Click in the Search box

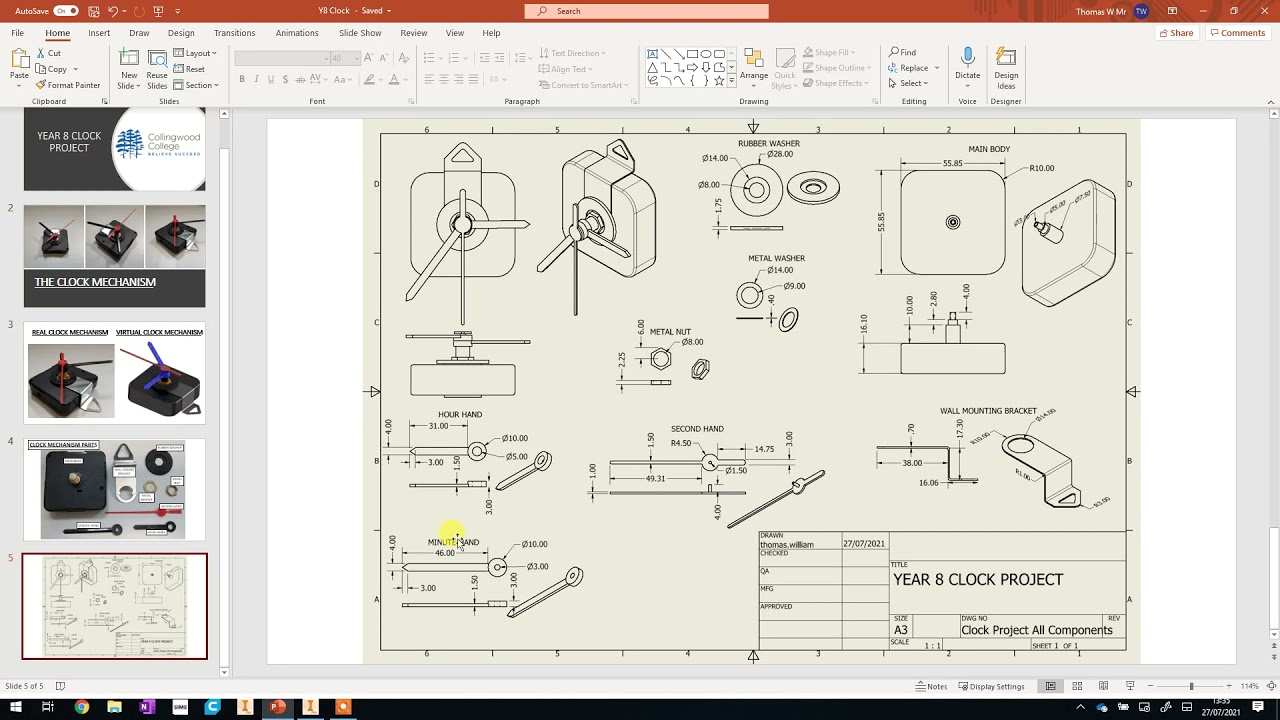pyautogui.click(x=646, y=11)
